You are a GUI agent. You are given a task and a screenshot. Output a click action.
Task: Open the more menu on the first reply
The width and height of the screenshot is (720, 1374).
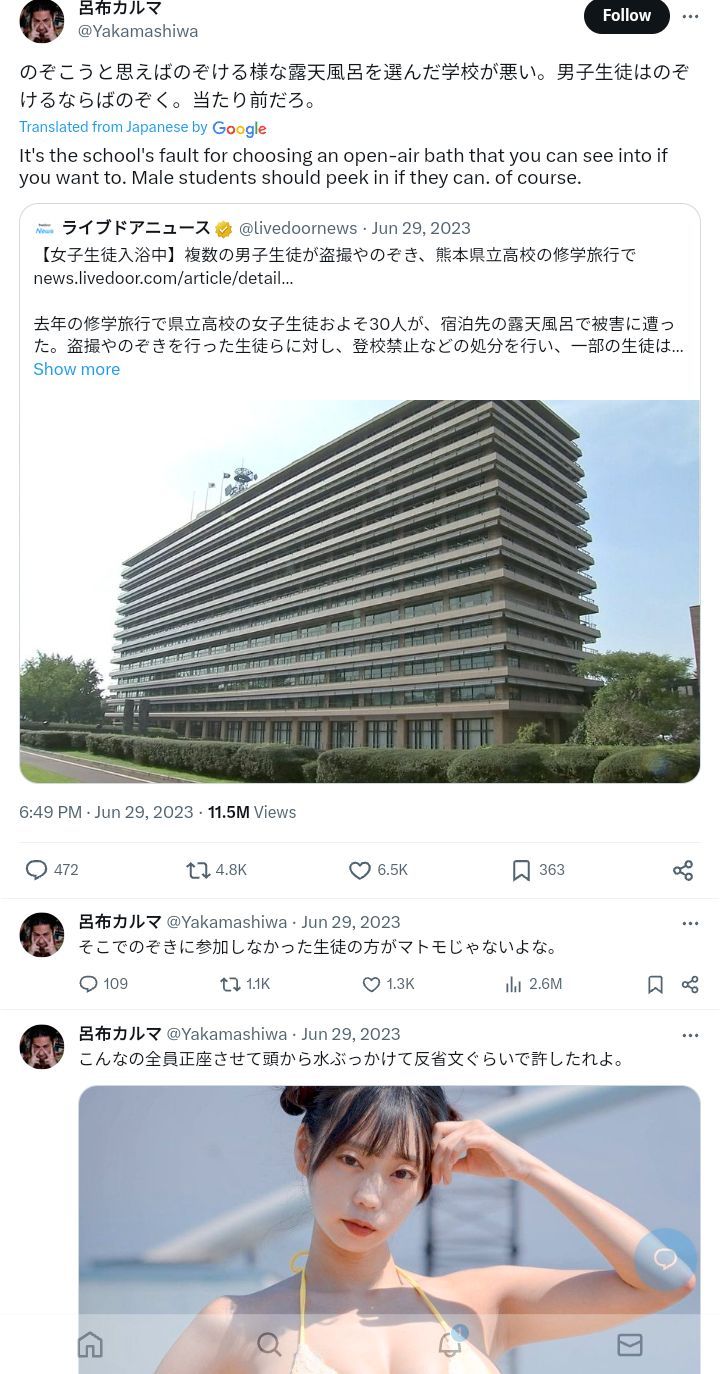pyautogui.click(x=690, y=923)
